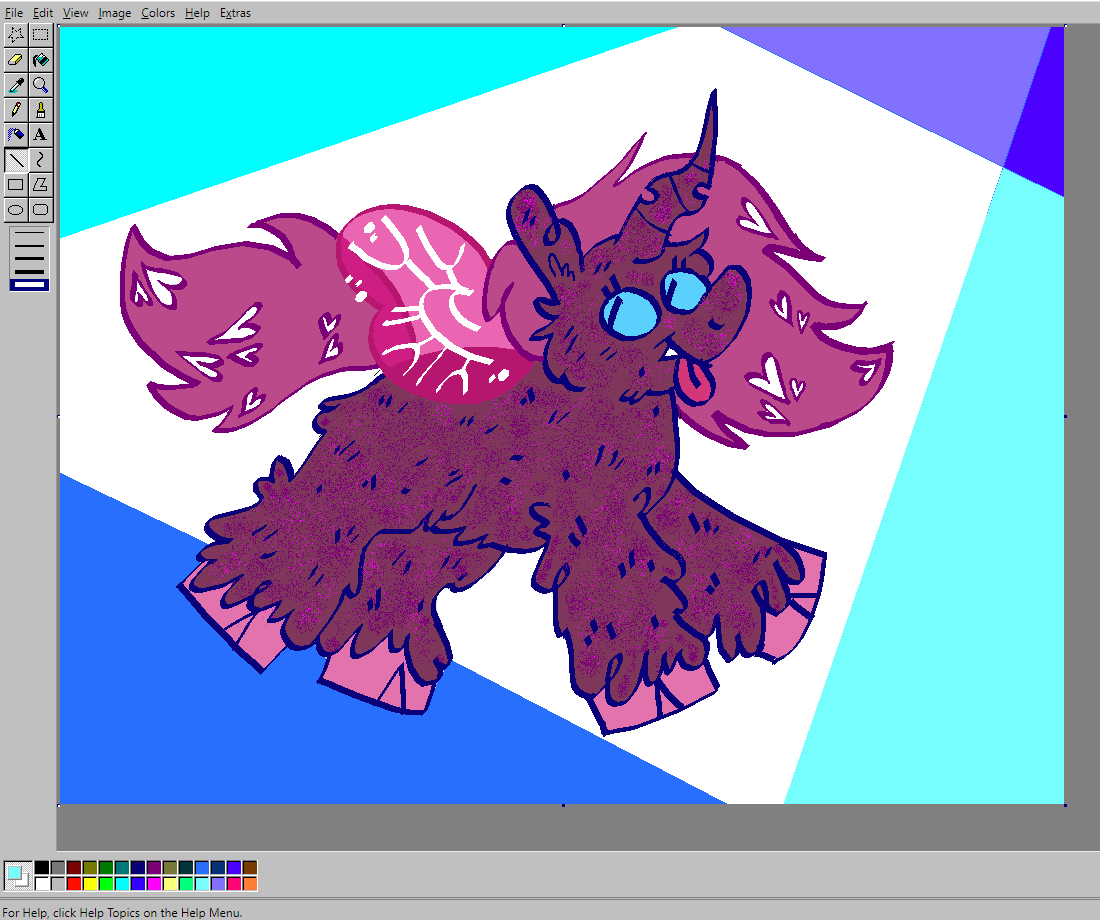Screen dimensions: 1100x920
Task: Choose the teal swatch in top row
Action: [x=122, y=868]
